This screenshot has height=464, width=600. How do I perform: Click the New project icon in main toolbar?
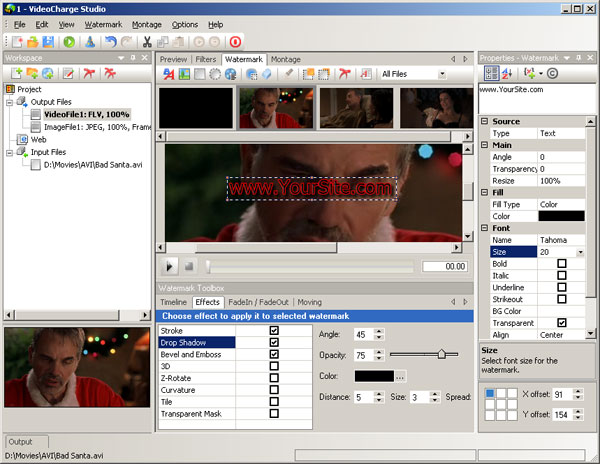click(x=17, y=42)
